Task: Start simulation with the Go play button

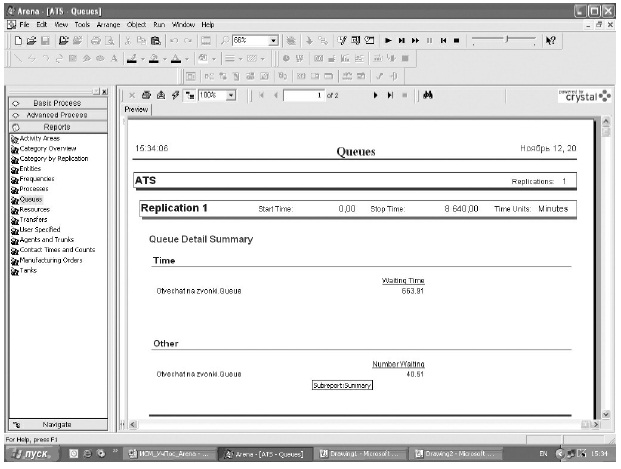Action: [388, 40]
